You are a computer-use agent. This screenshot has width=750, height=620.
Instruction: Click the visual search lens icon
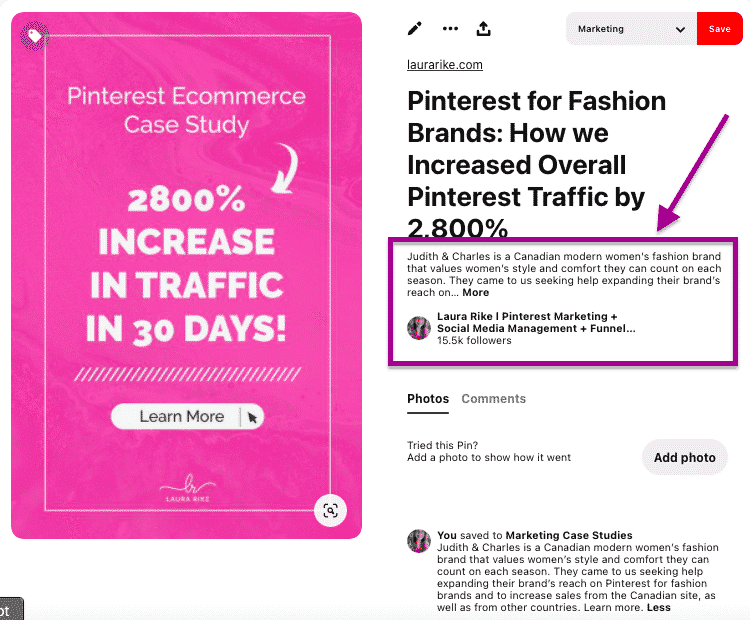(x=331, y=510)
